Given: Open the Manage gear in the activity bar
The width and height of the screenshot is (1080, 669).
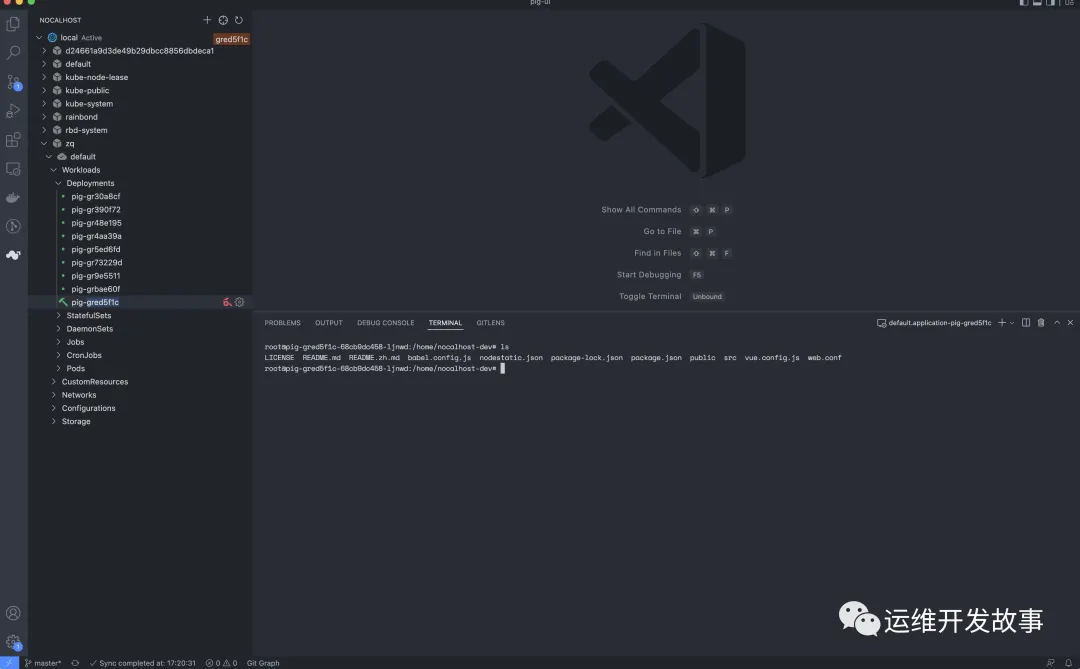Looking at the screenshot, I should pos(13,642).
